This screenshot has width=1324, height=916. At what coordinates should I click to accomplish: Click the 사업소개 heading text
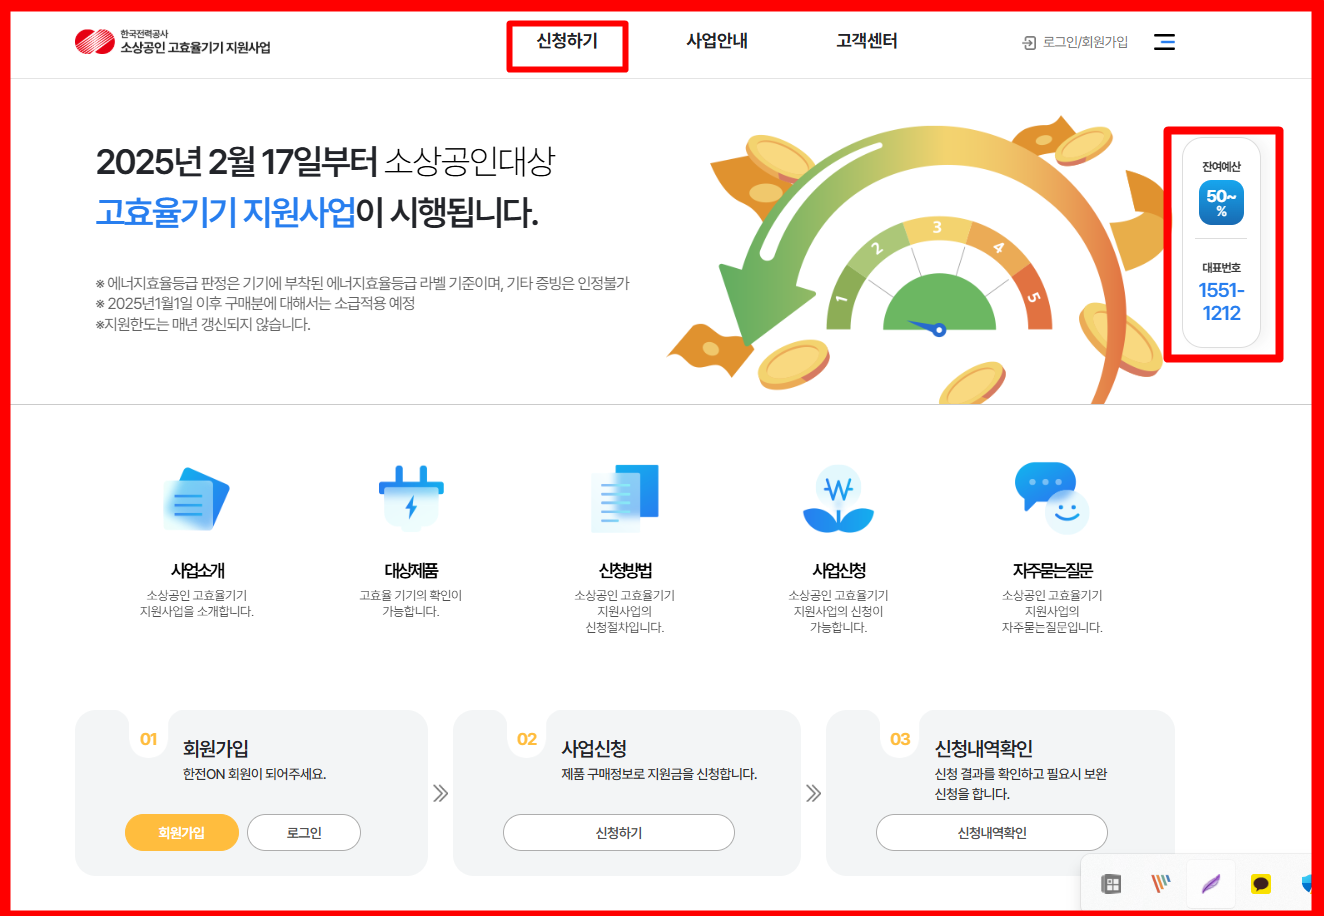click(x=197, y=571)
